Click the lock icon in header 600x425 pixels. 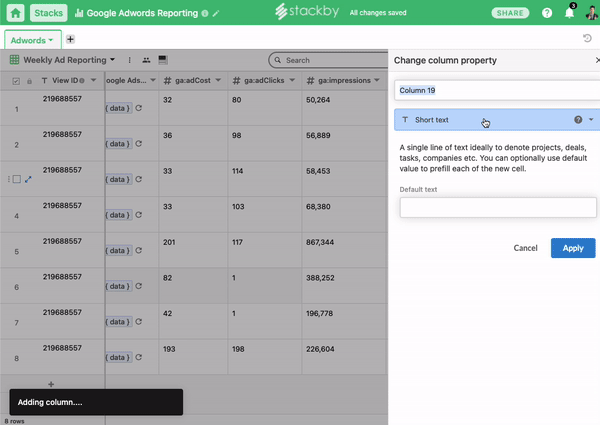point(29,81)
